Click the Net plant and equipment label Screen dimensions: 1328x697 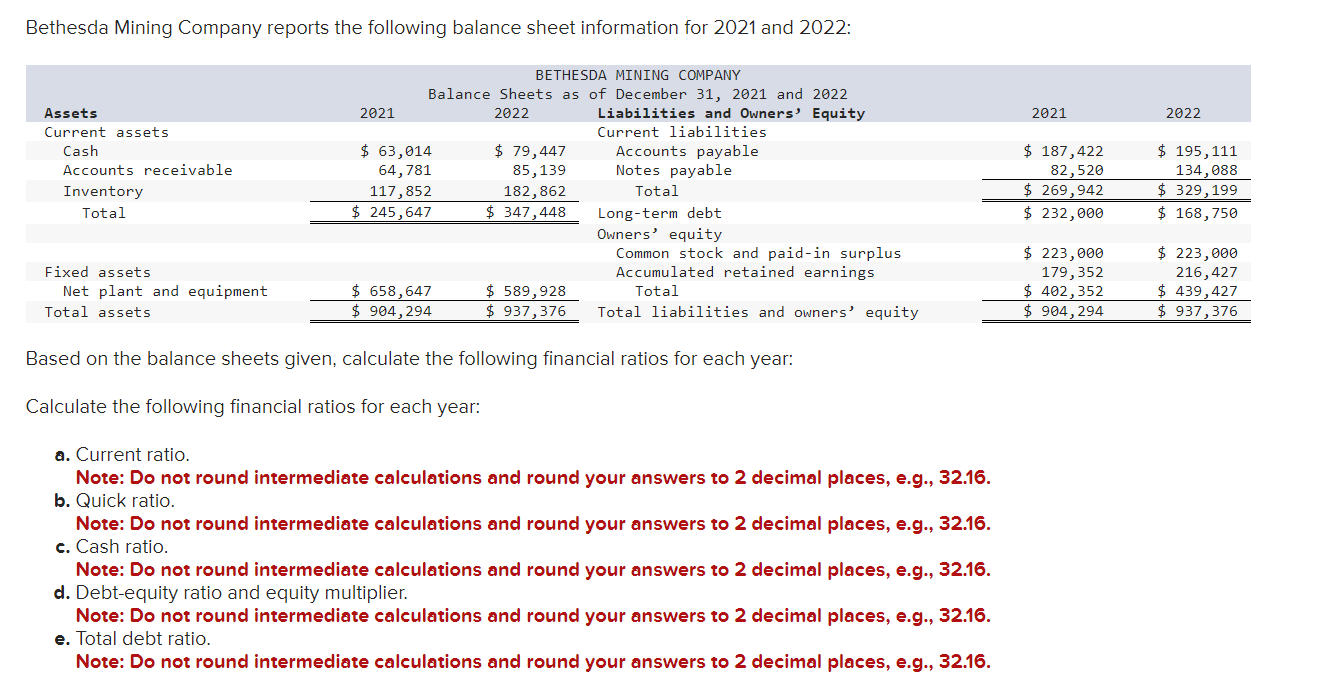point(165,291)
